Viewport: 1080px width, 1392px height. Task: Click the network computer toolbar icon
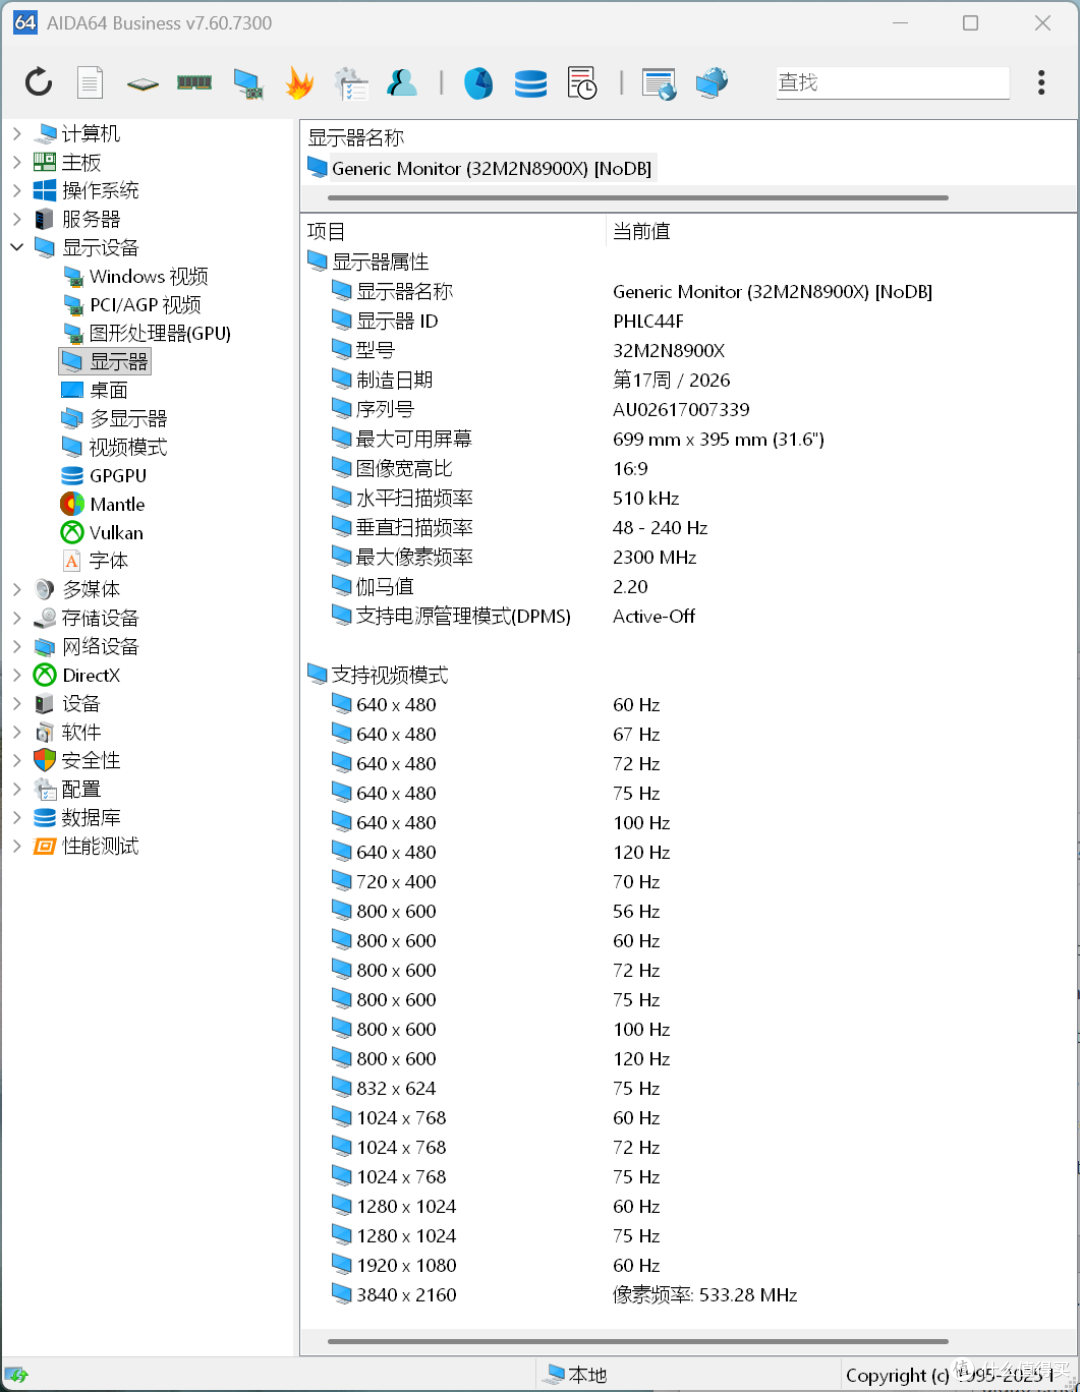coord(712,83)
